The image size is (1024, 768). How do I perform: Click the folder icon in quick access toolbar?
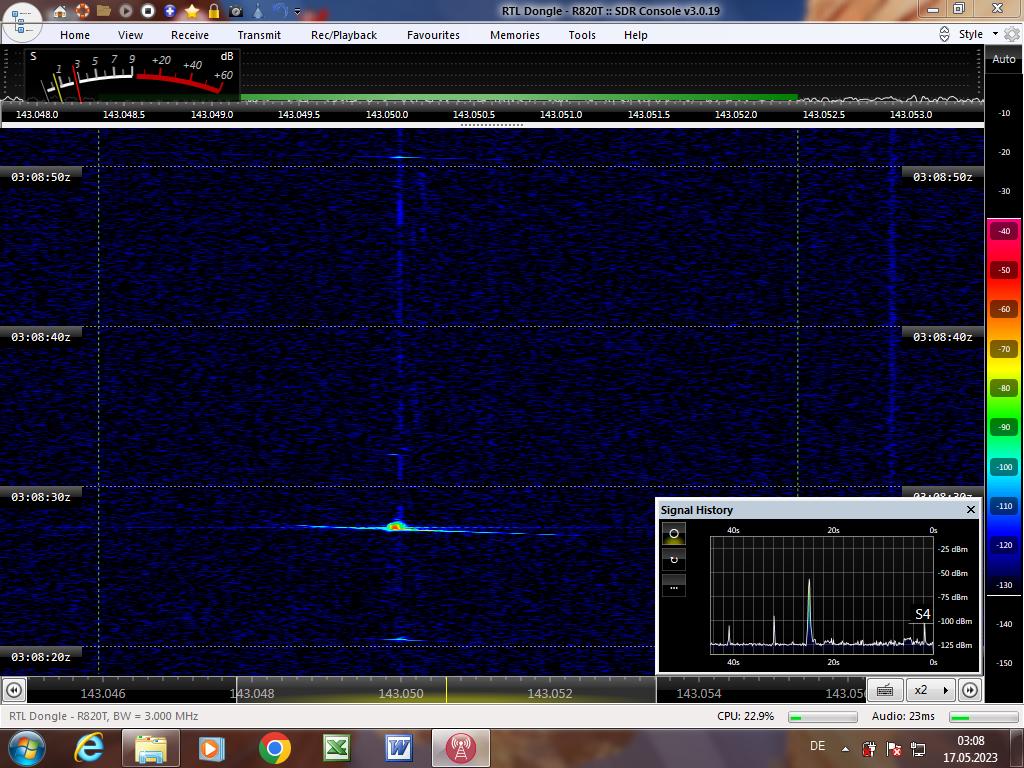(x=104, y=11)
